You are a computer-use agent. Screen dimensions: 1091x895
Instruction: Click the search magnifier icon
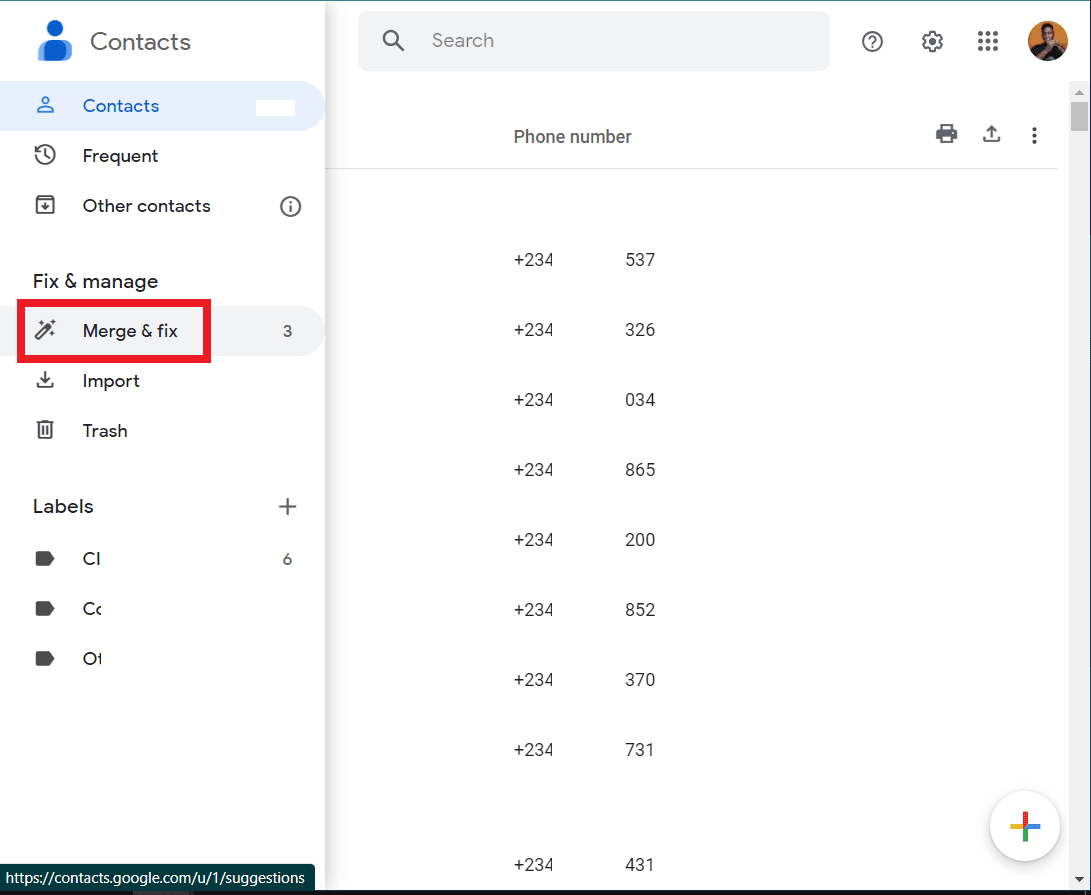click(x=394, y=41)
